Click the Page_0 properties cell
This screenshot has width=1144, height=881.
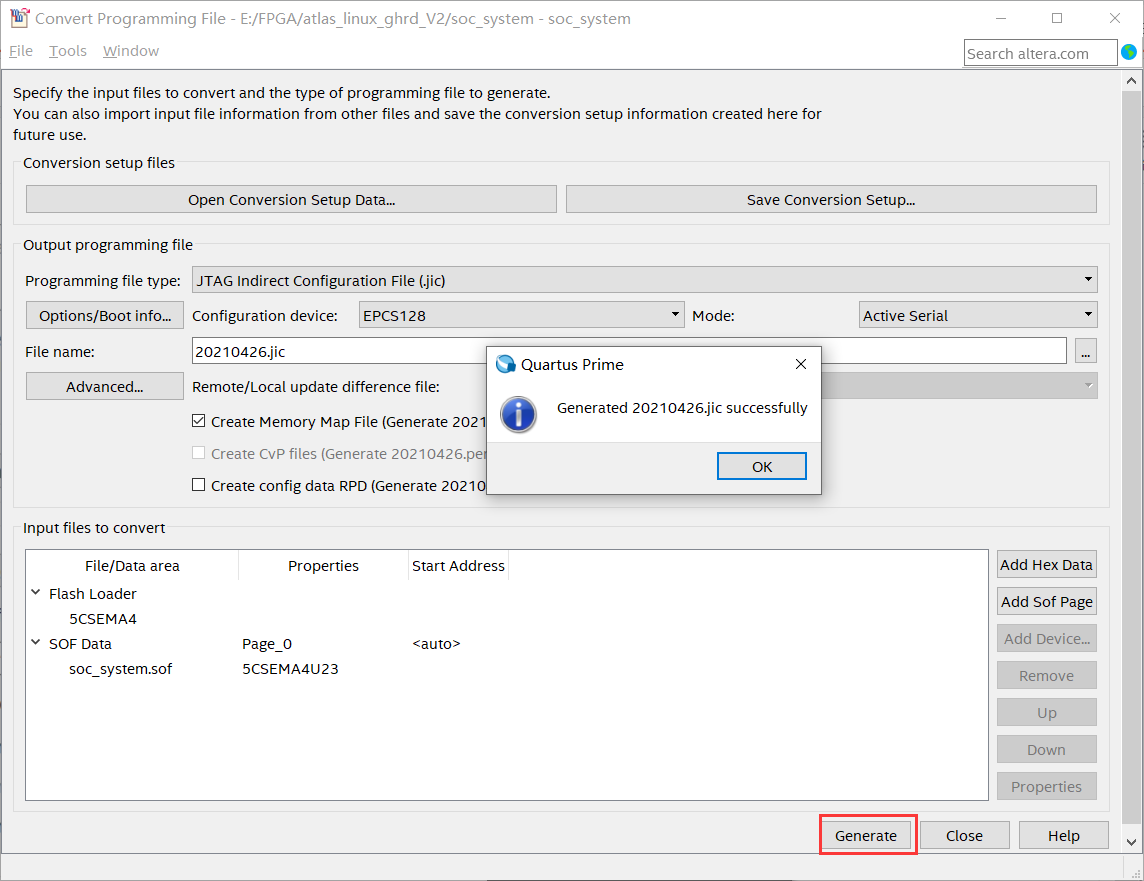267,643
